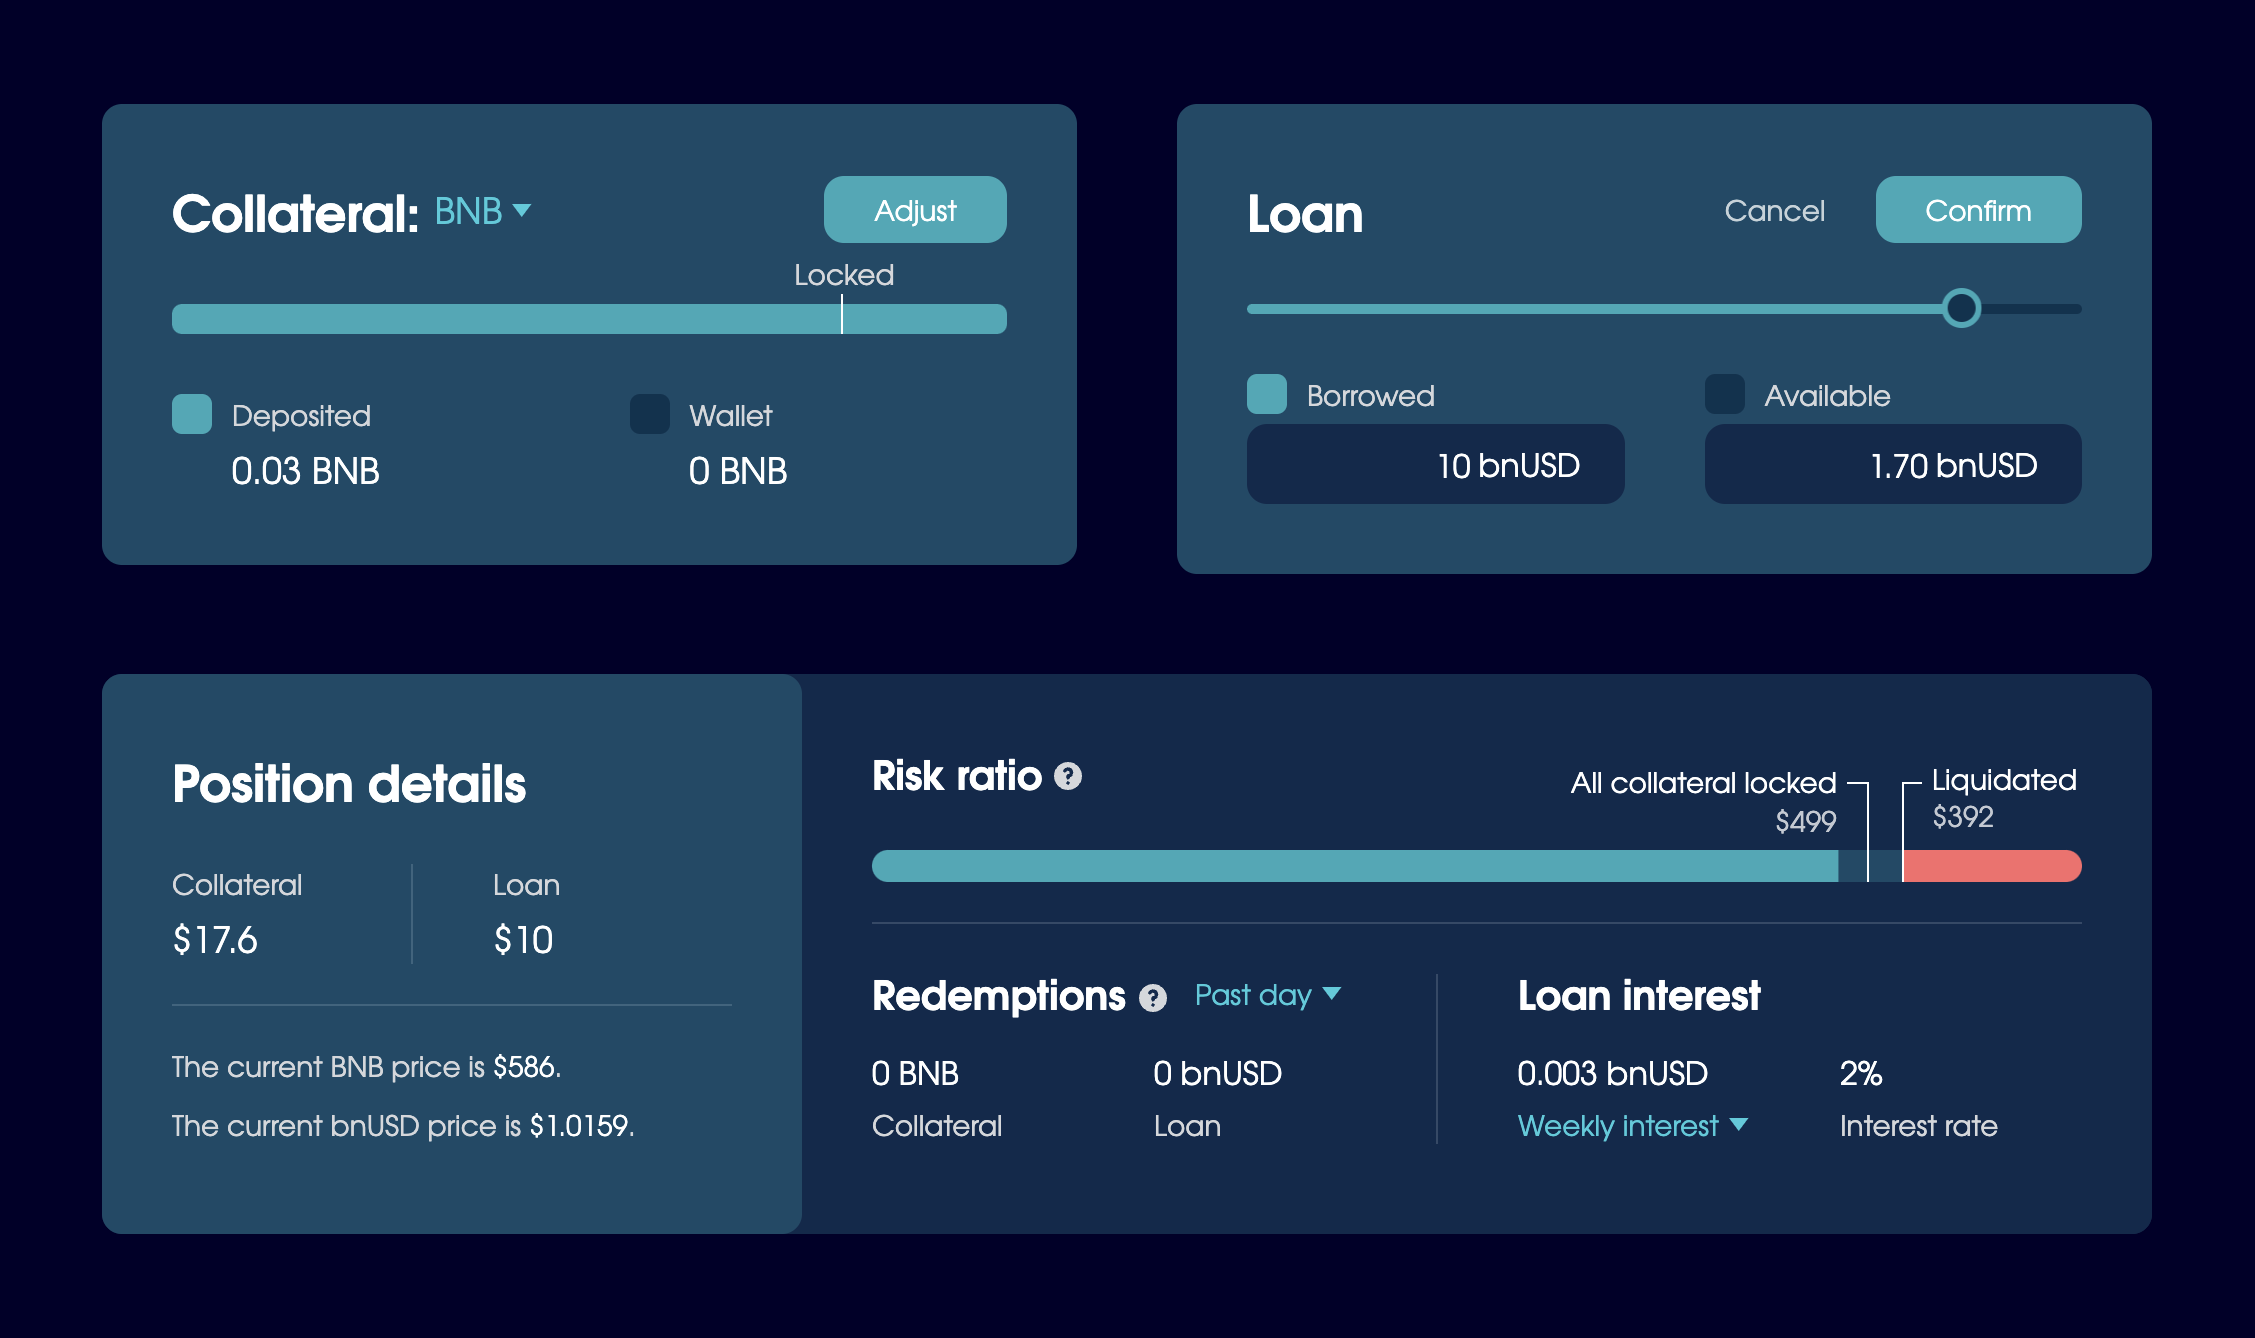Cancel the loan adjustment
2255x1338 pixels.
click(x=1774, y=211)
